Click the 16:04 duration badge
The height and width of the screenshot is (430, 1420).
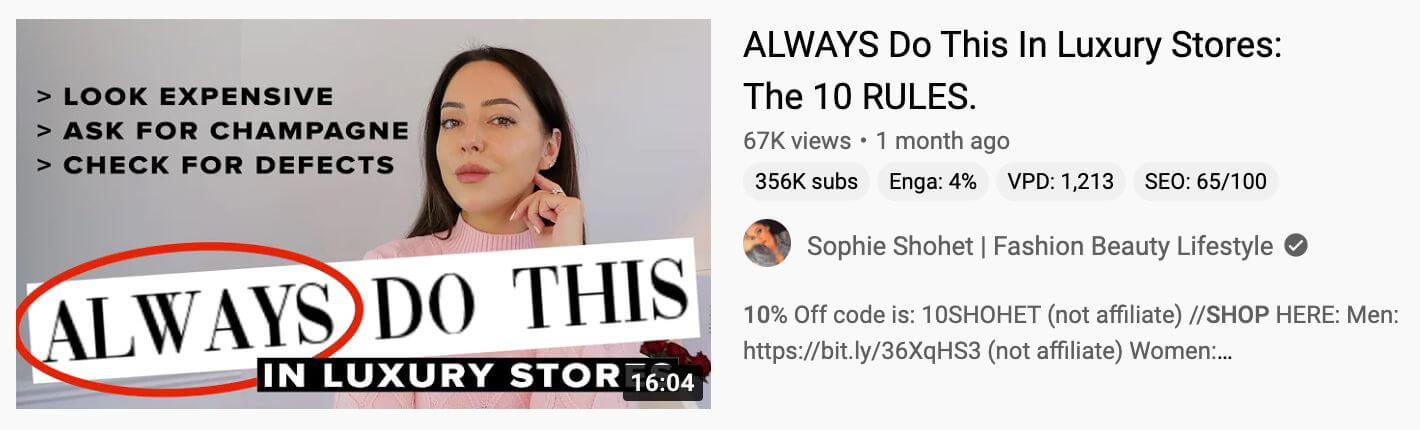point(663,383)
